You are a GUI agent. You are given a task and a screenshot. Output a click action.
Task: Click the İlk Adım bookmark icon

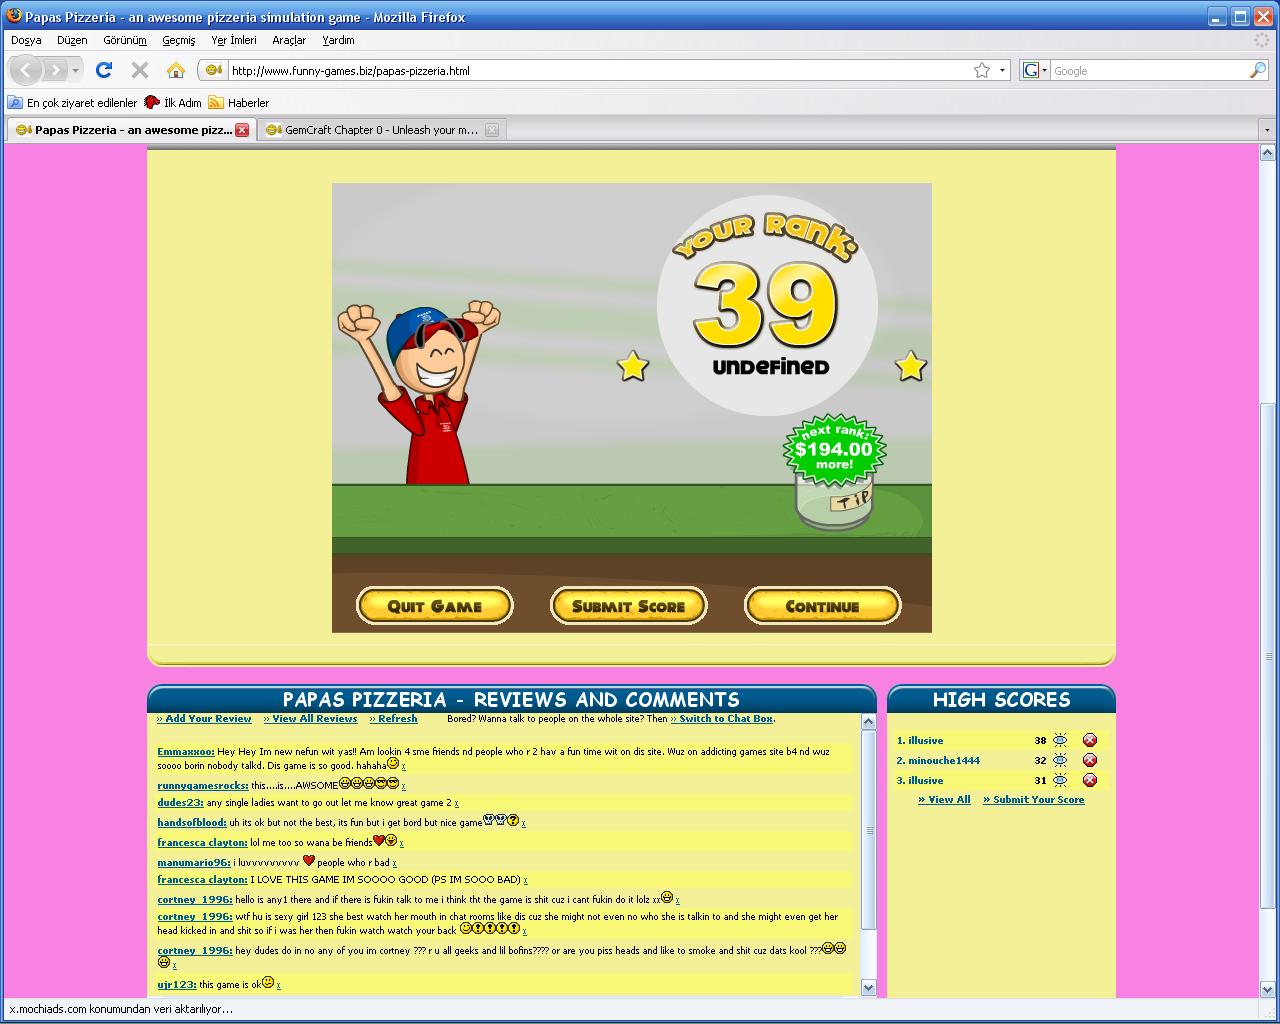[152, 102]
